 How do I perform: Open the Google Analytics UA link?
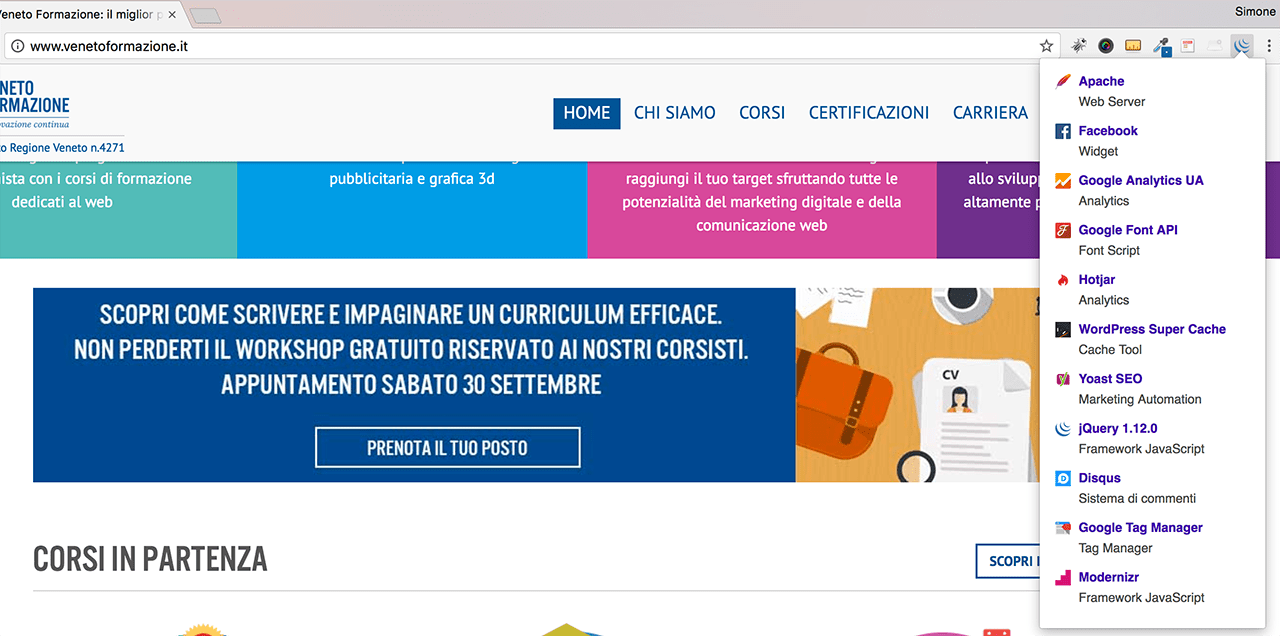(1141, 181)
